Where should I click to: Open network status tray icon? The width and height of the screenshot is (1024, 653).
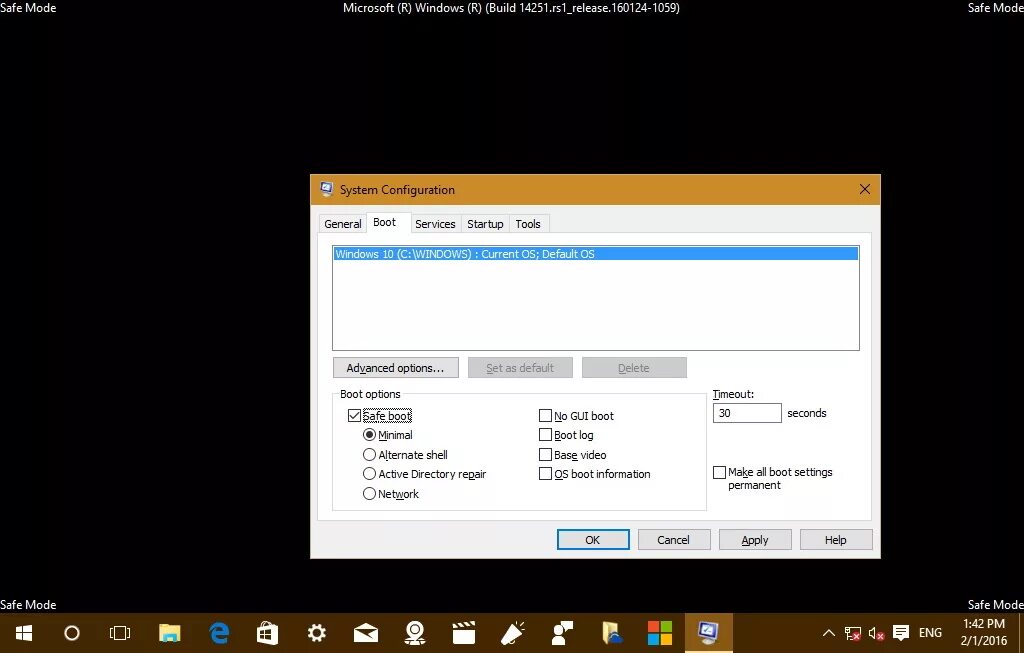coord(852,633)
